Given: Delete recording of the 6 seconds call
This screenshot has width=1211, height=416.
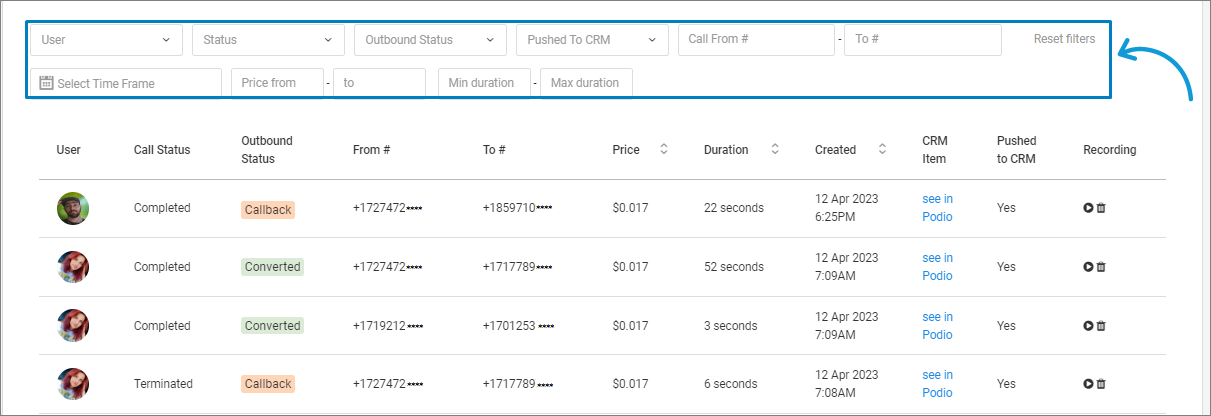Looking at the screenshot, I should pyautogui.click(x=1101, y=384).
